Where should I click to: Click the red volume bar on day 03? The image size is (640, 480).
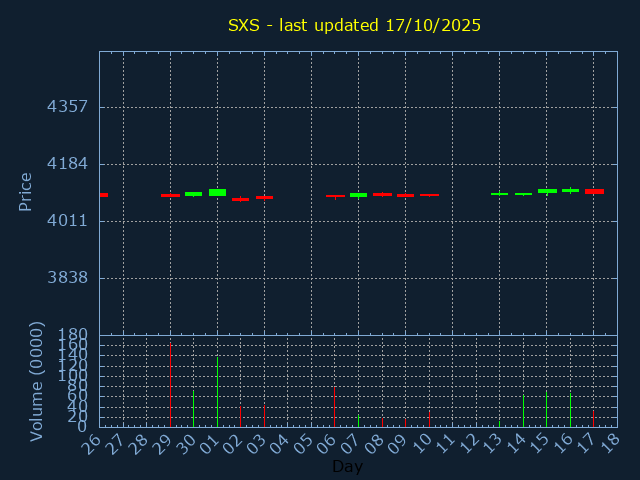click(264, 416)
